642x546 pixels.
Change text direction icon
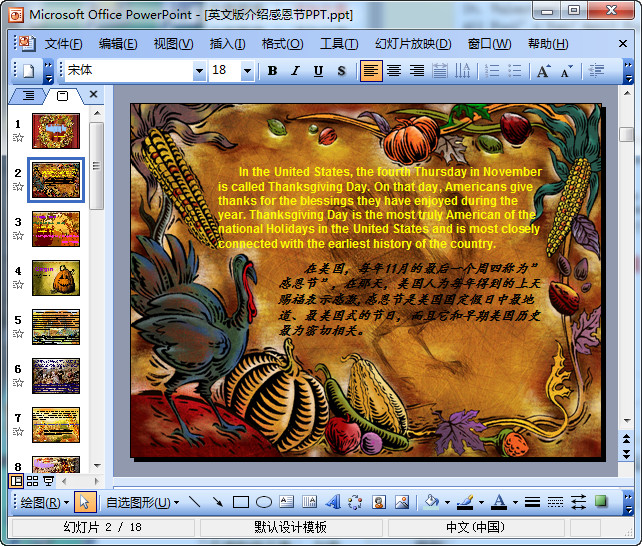(463, 71)
